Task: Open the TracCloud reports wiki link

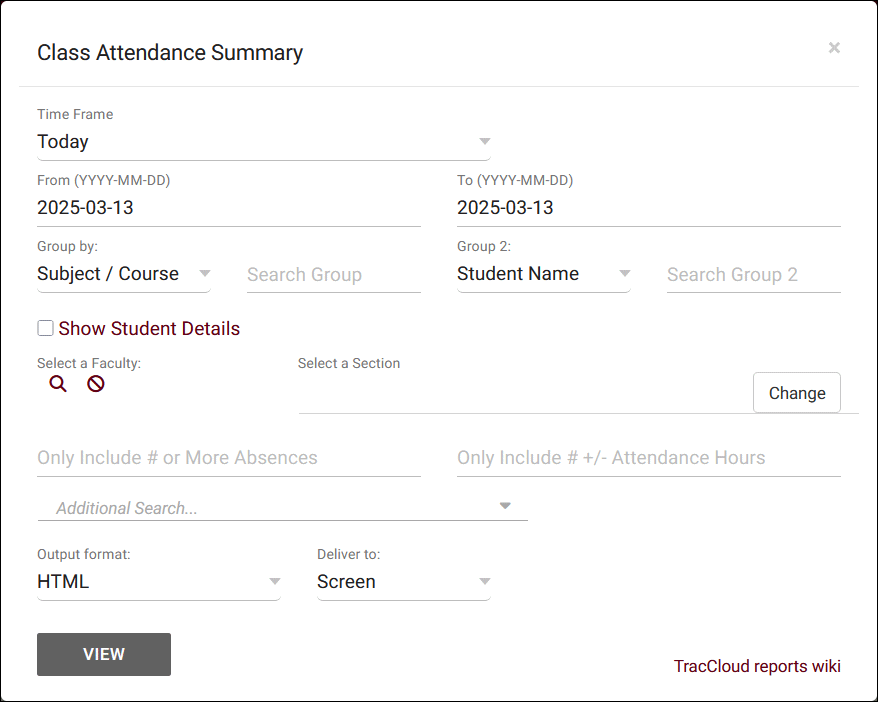Action: point(757,666)
